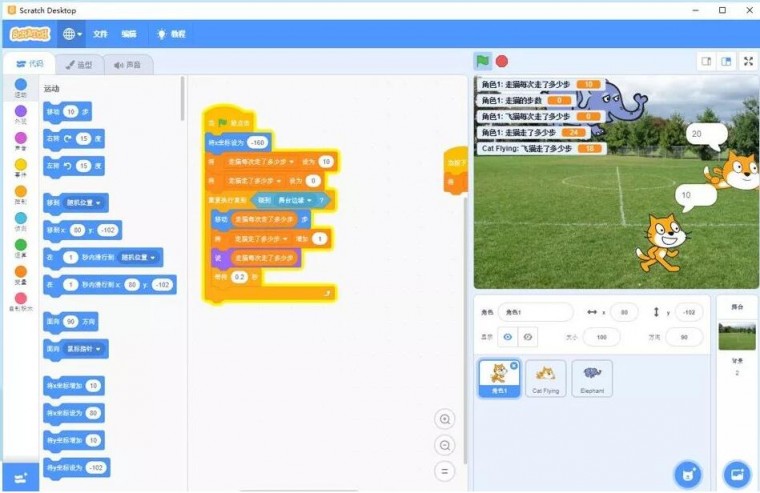Click the 等待 0.2 秒 script block
This screenshot has width=760, height=493.
[x=236, y=277]
